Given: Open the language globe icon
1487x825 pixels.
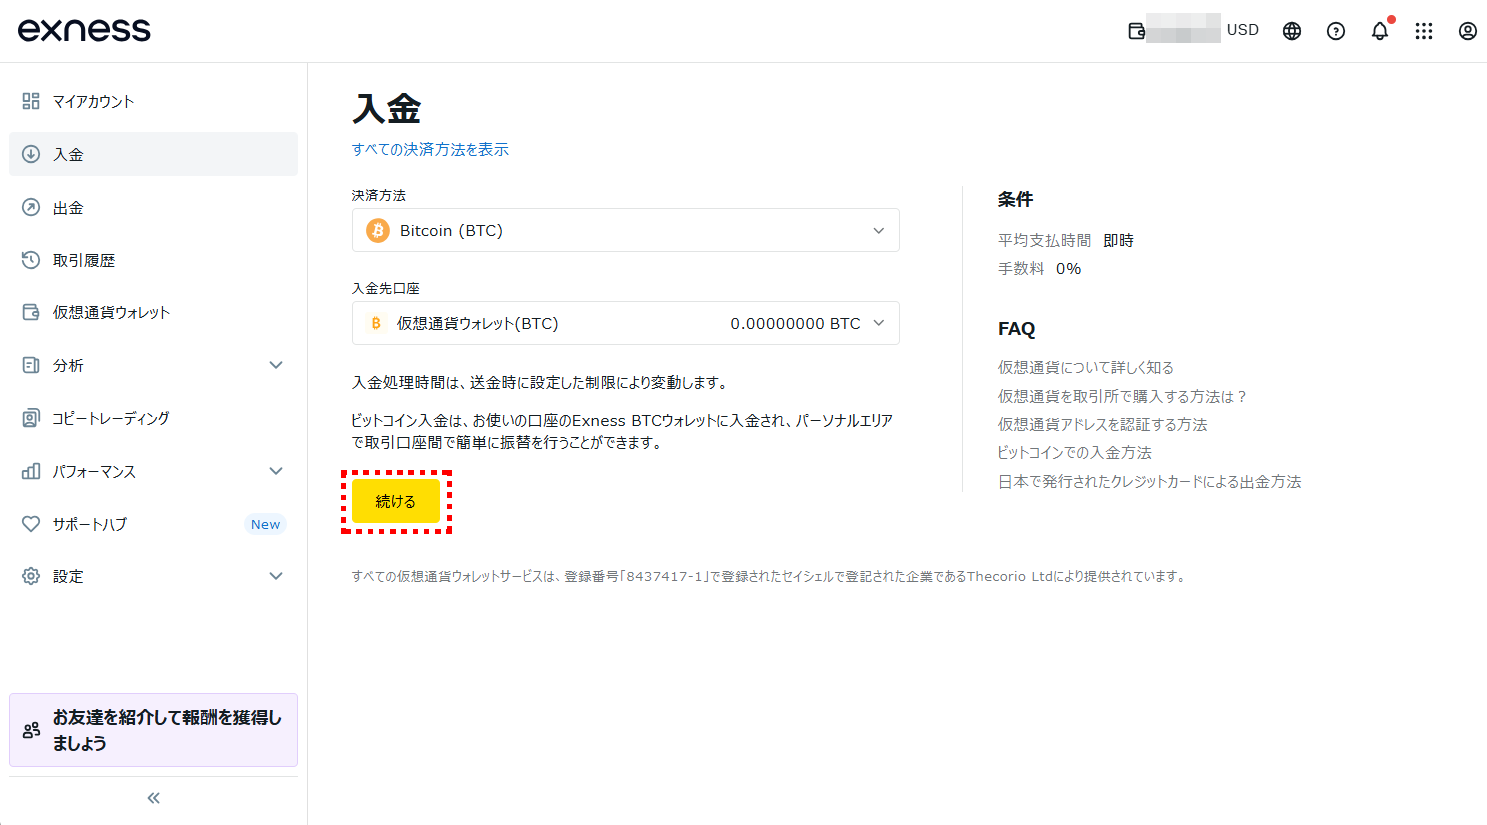Looking at the screenshot, I should 1292,31.
